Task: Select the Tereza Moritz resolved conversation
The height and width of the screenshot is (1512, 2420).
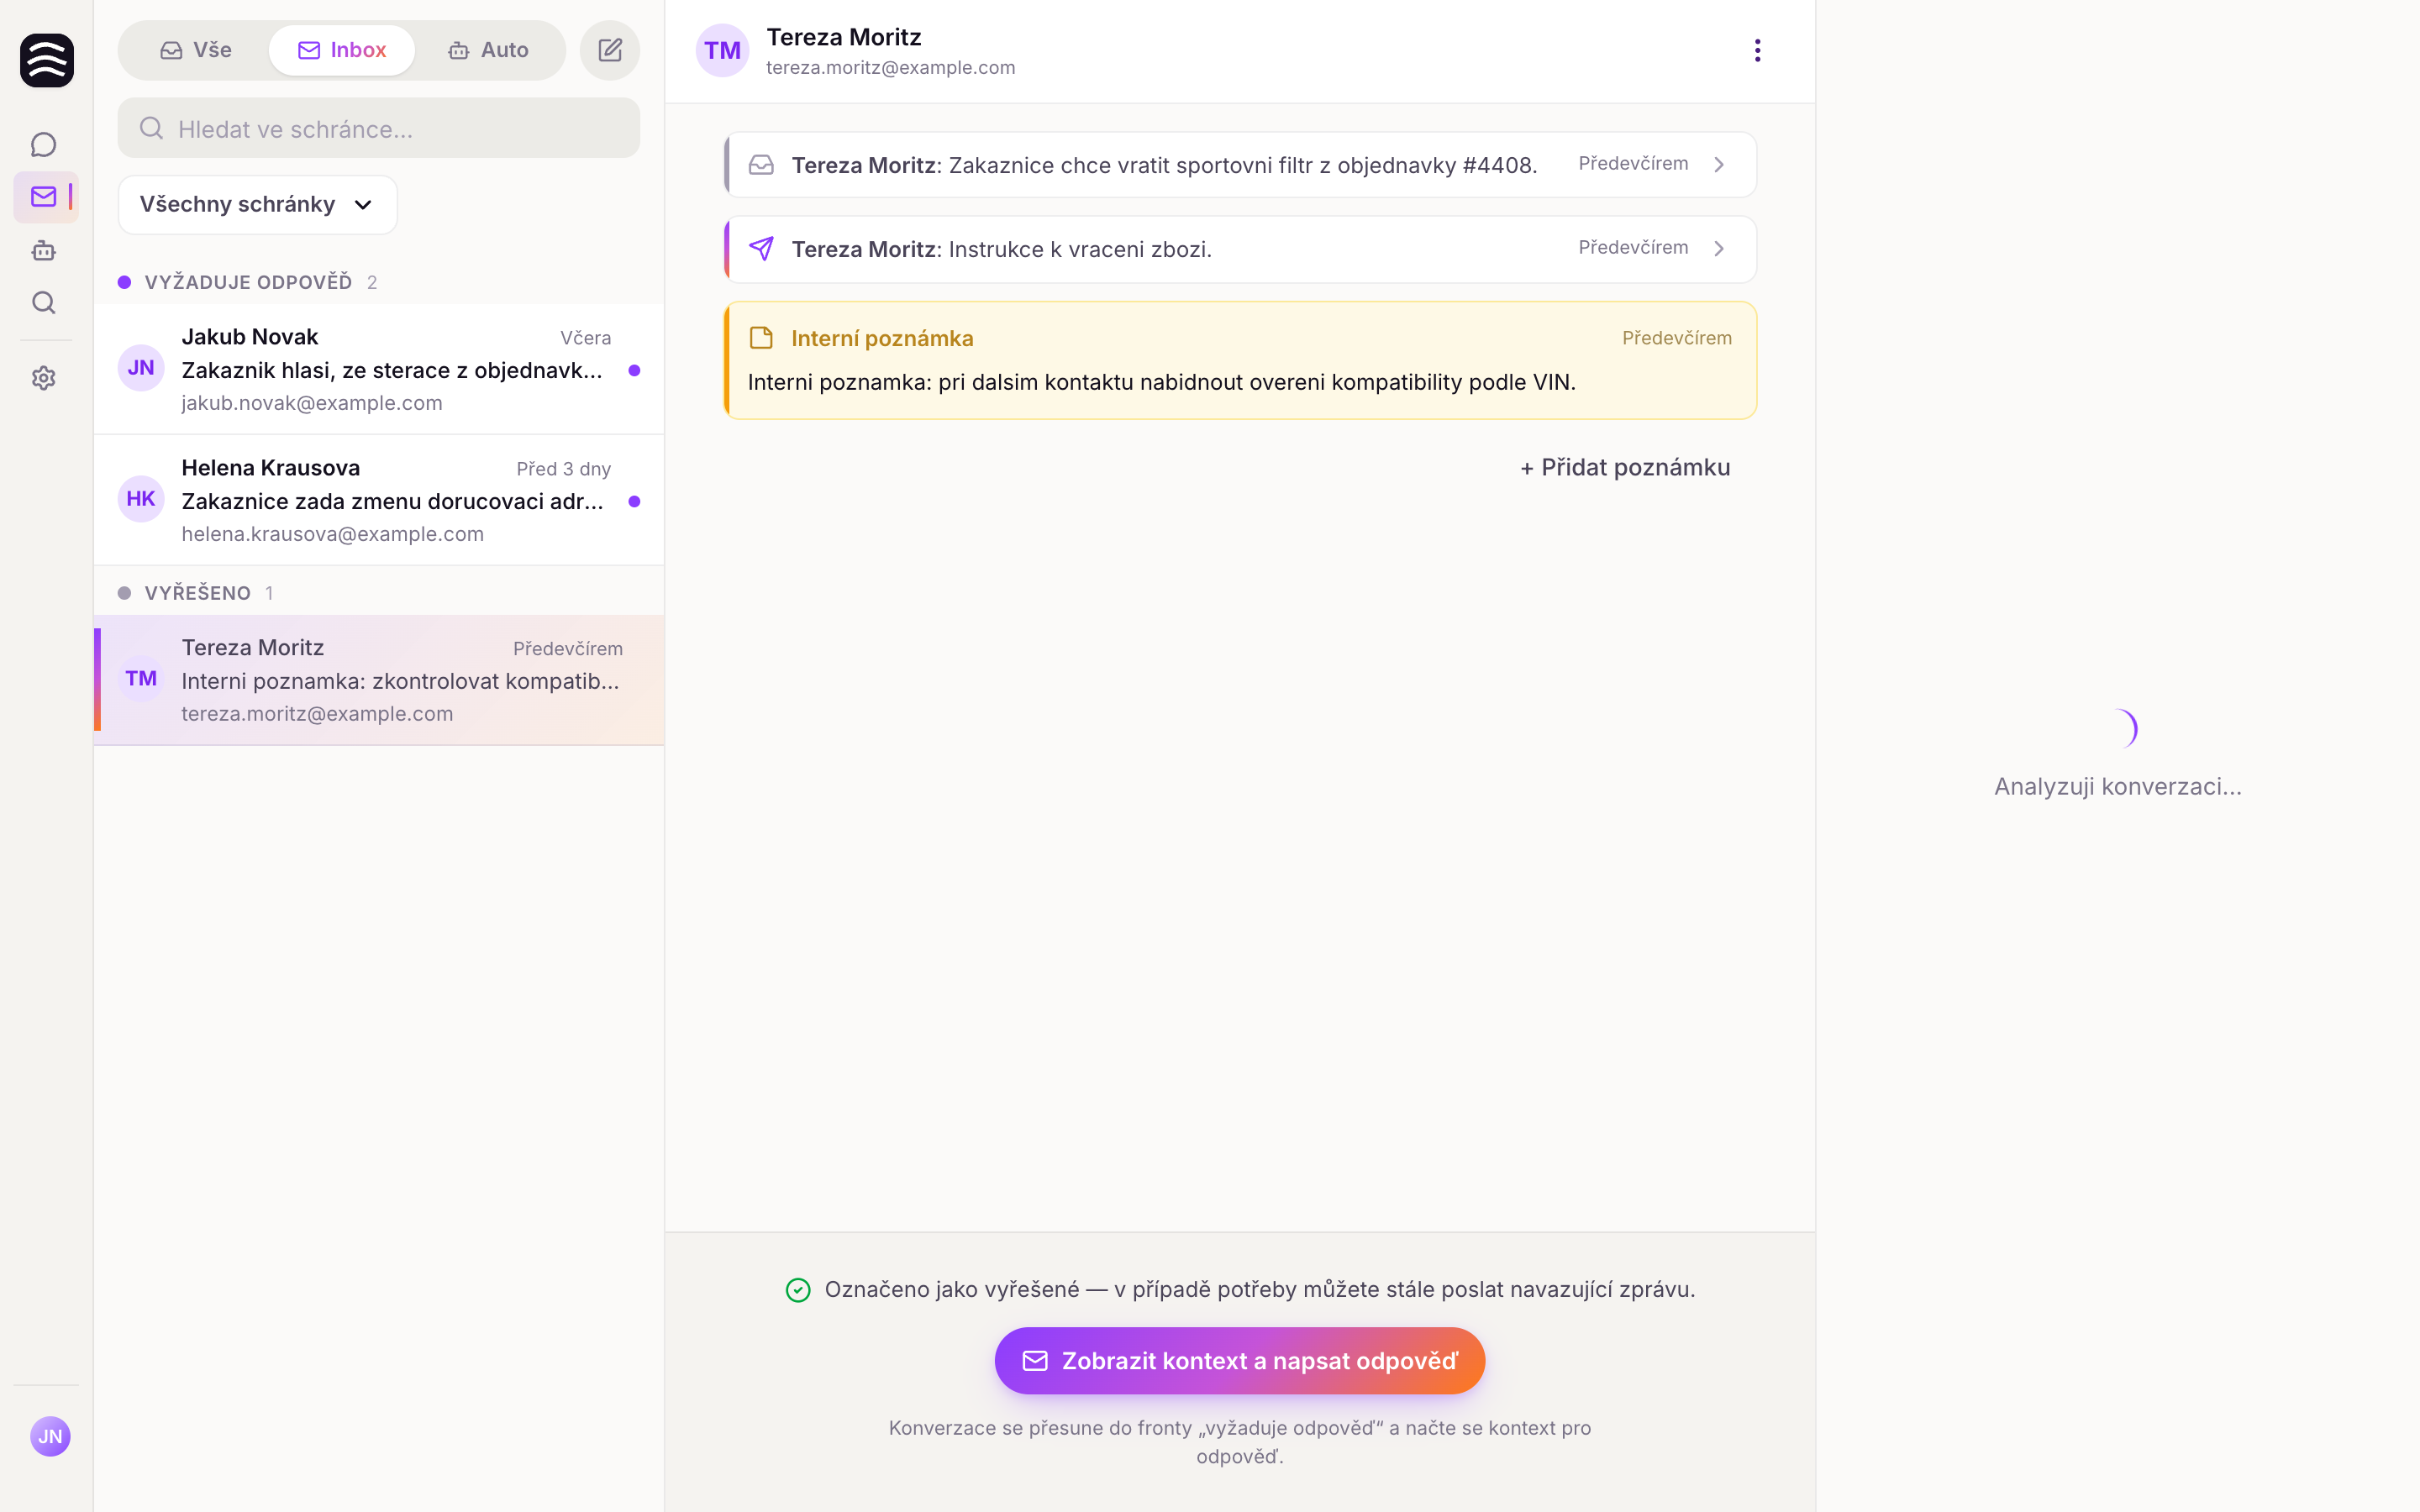Action: pyautogui.click(x=378, y=680)
